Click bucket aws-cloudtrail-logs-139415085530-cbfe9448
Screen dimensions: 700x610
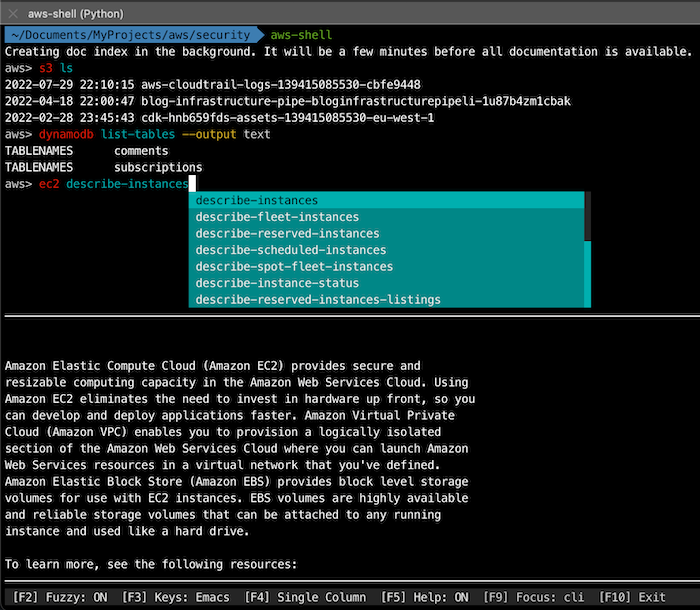281,84
